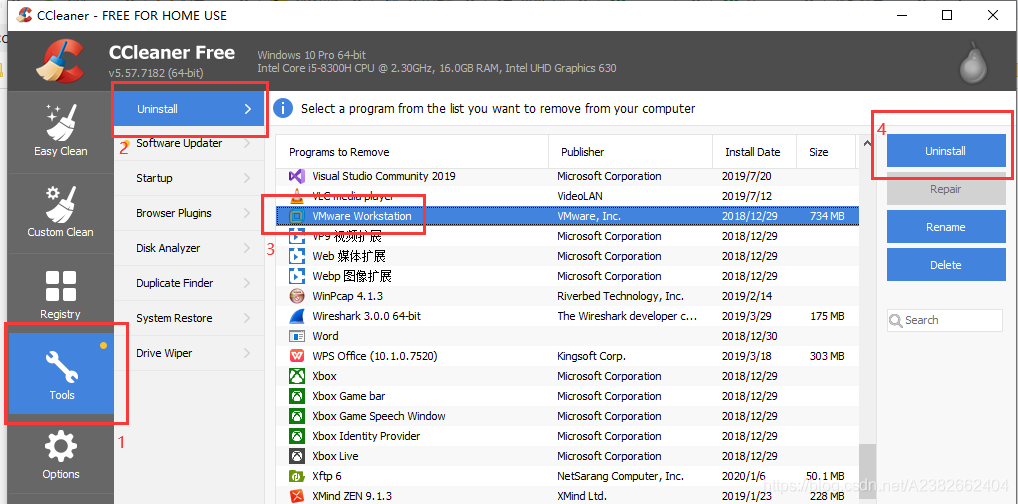
Task: Click the Web 媒体扩展 icon
Action: (296, 256)
